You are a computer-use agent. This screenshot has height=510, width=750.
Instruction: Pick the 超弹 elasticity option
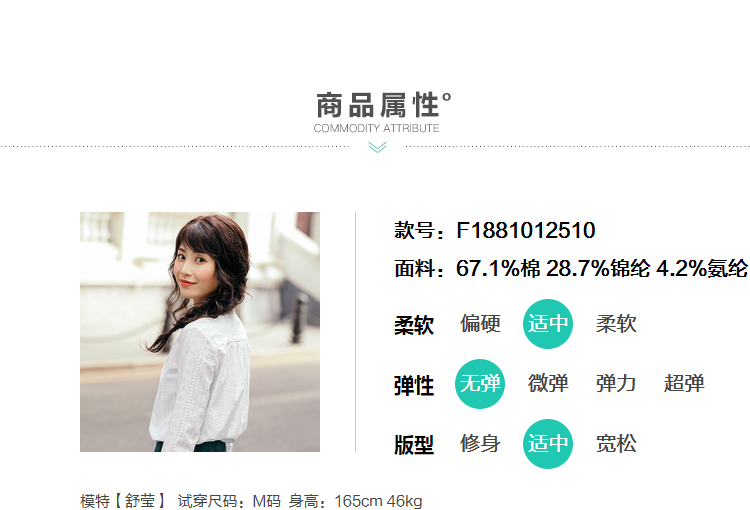684,384
